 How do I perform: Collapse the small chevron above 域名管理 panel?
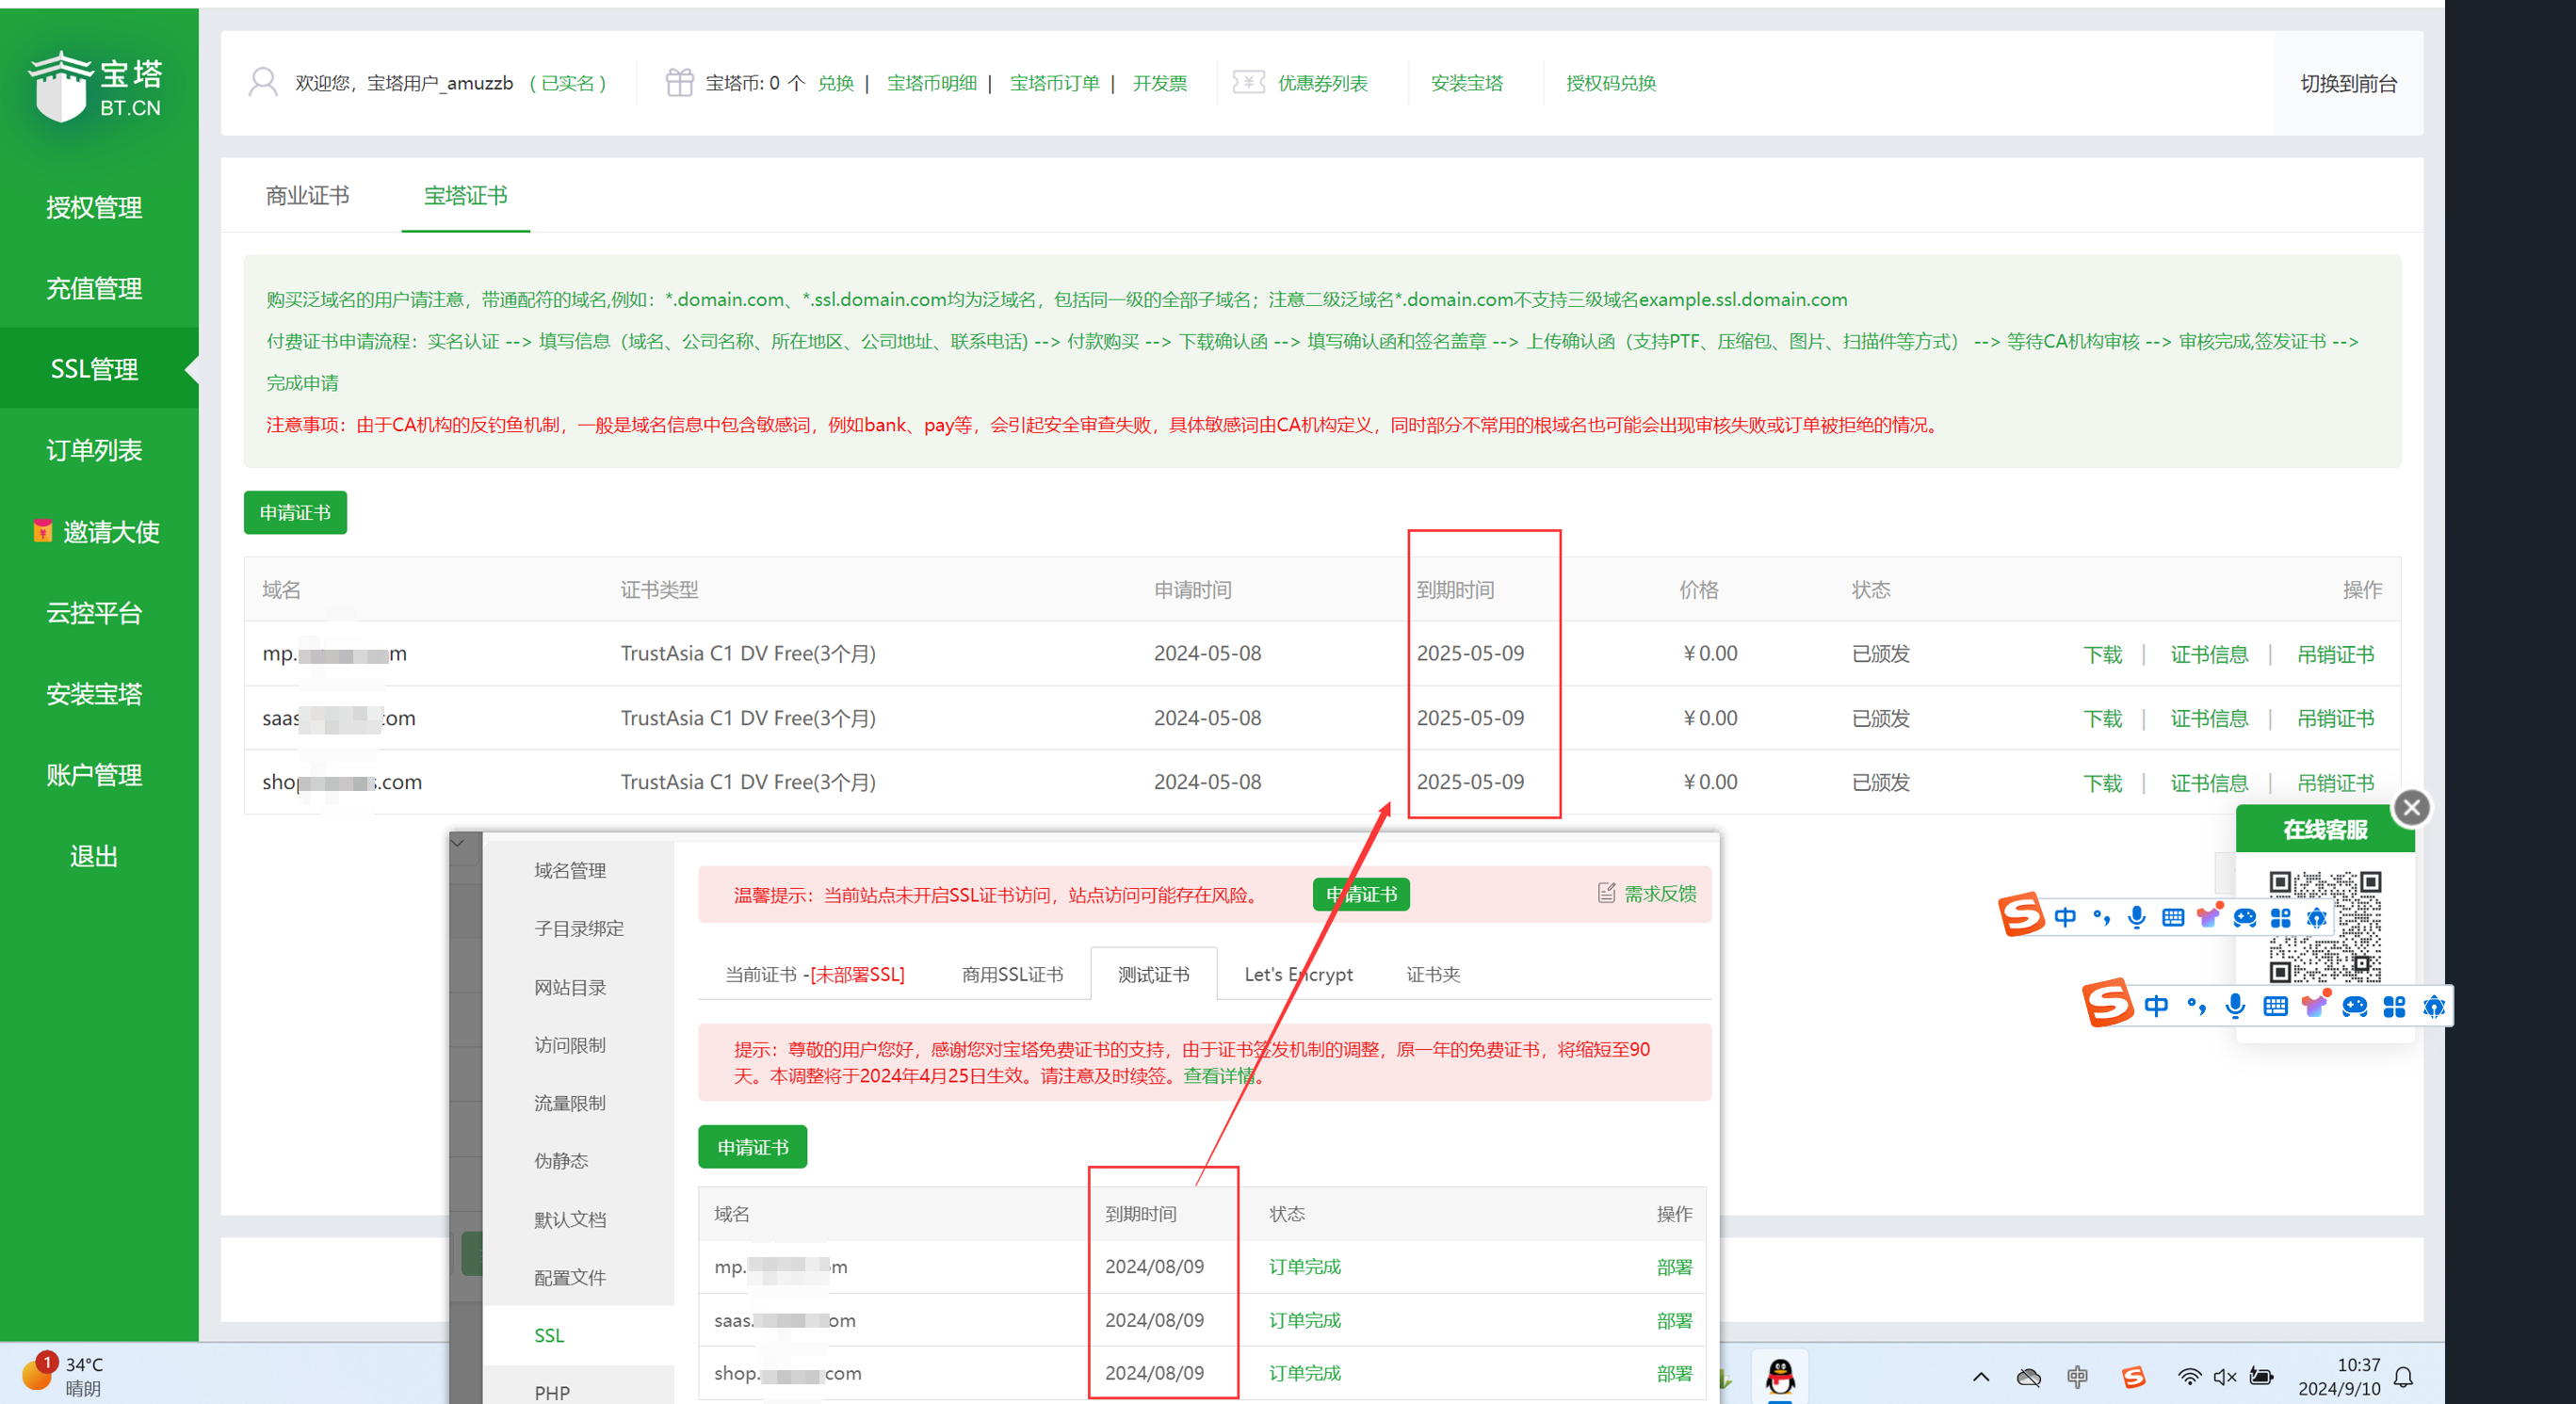coord(458,842)
